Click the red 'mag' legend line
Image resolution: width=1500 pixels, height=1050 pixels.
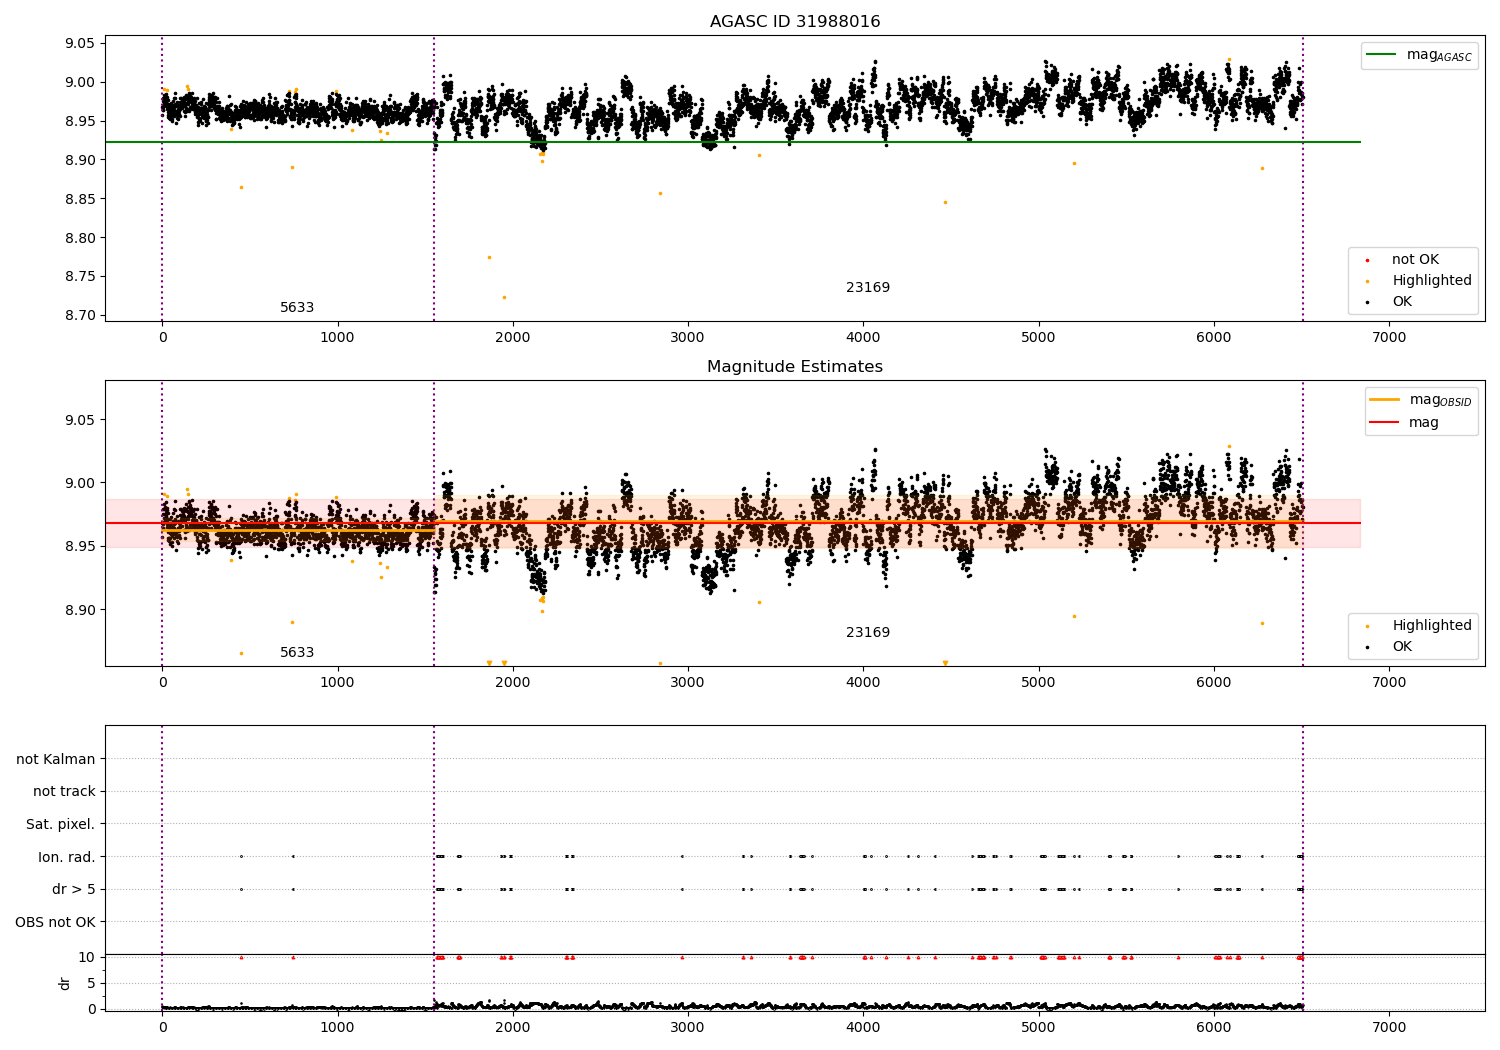(x=1385, y=422)
